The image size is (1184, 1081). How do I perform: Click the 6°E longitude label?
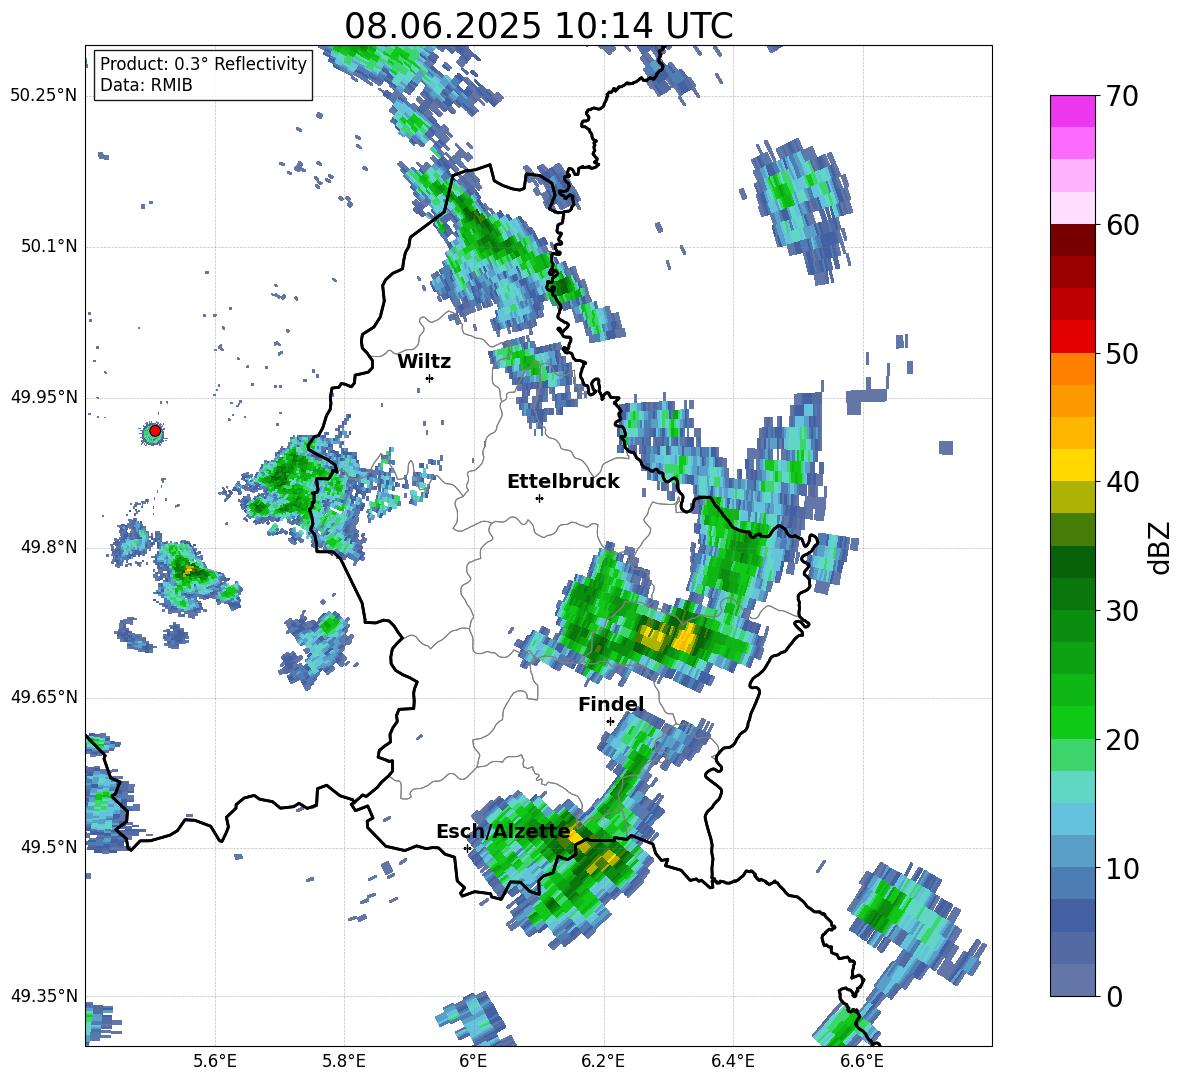tap(473, 1061)
